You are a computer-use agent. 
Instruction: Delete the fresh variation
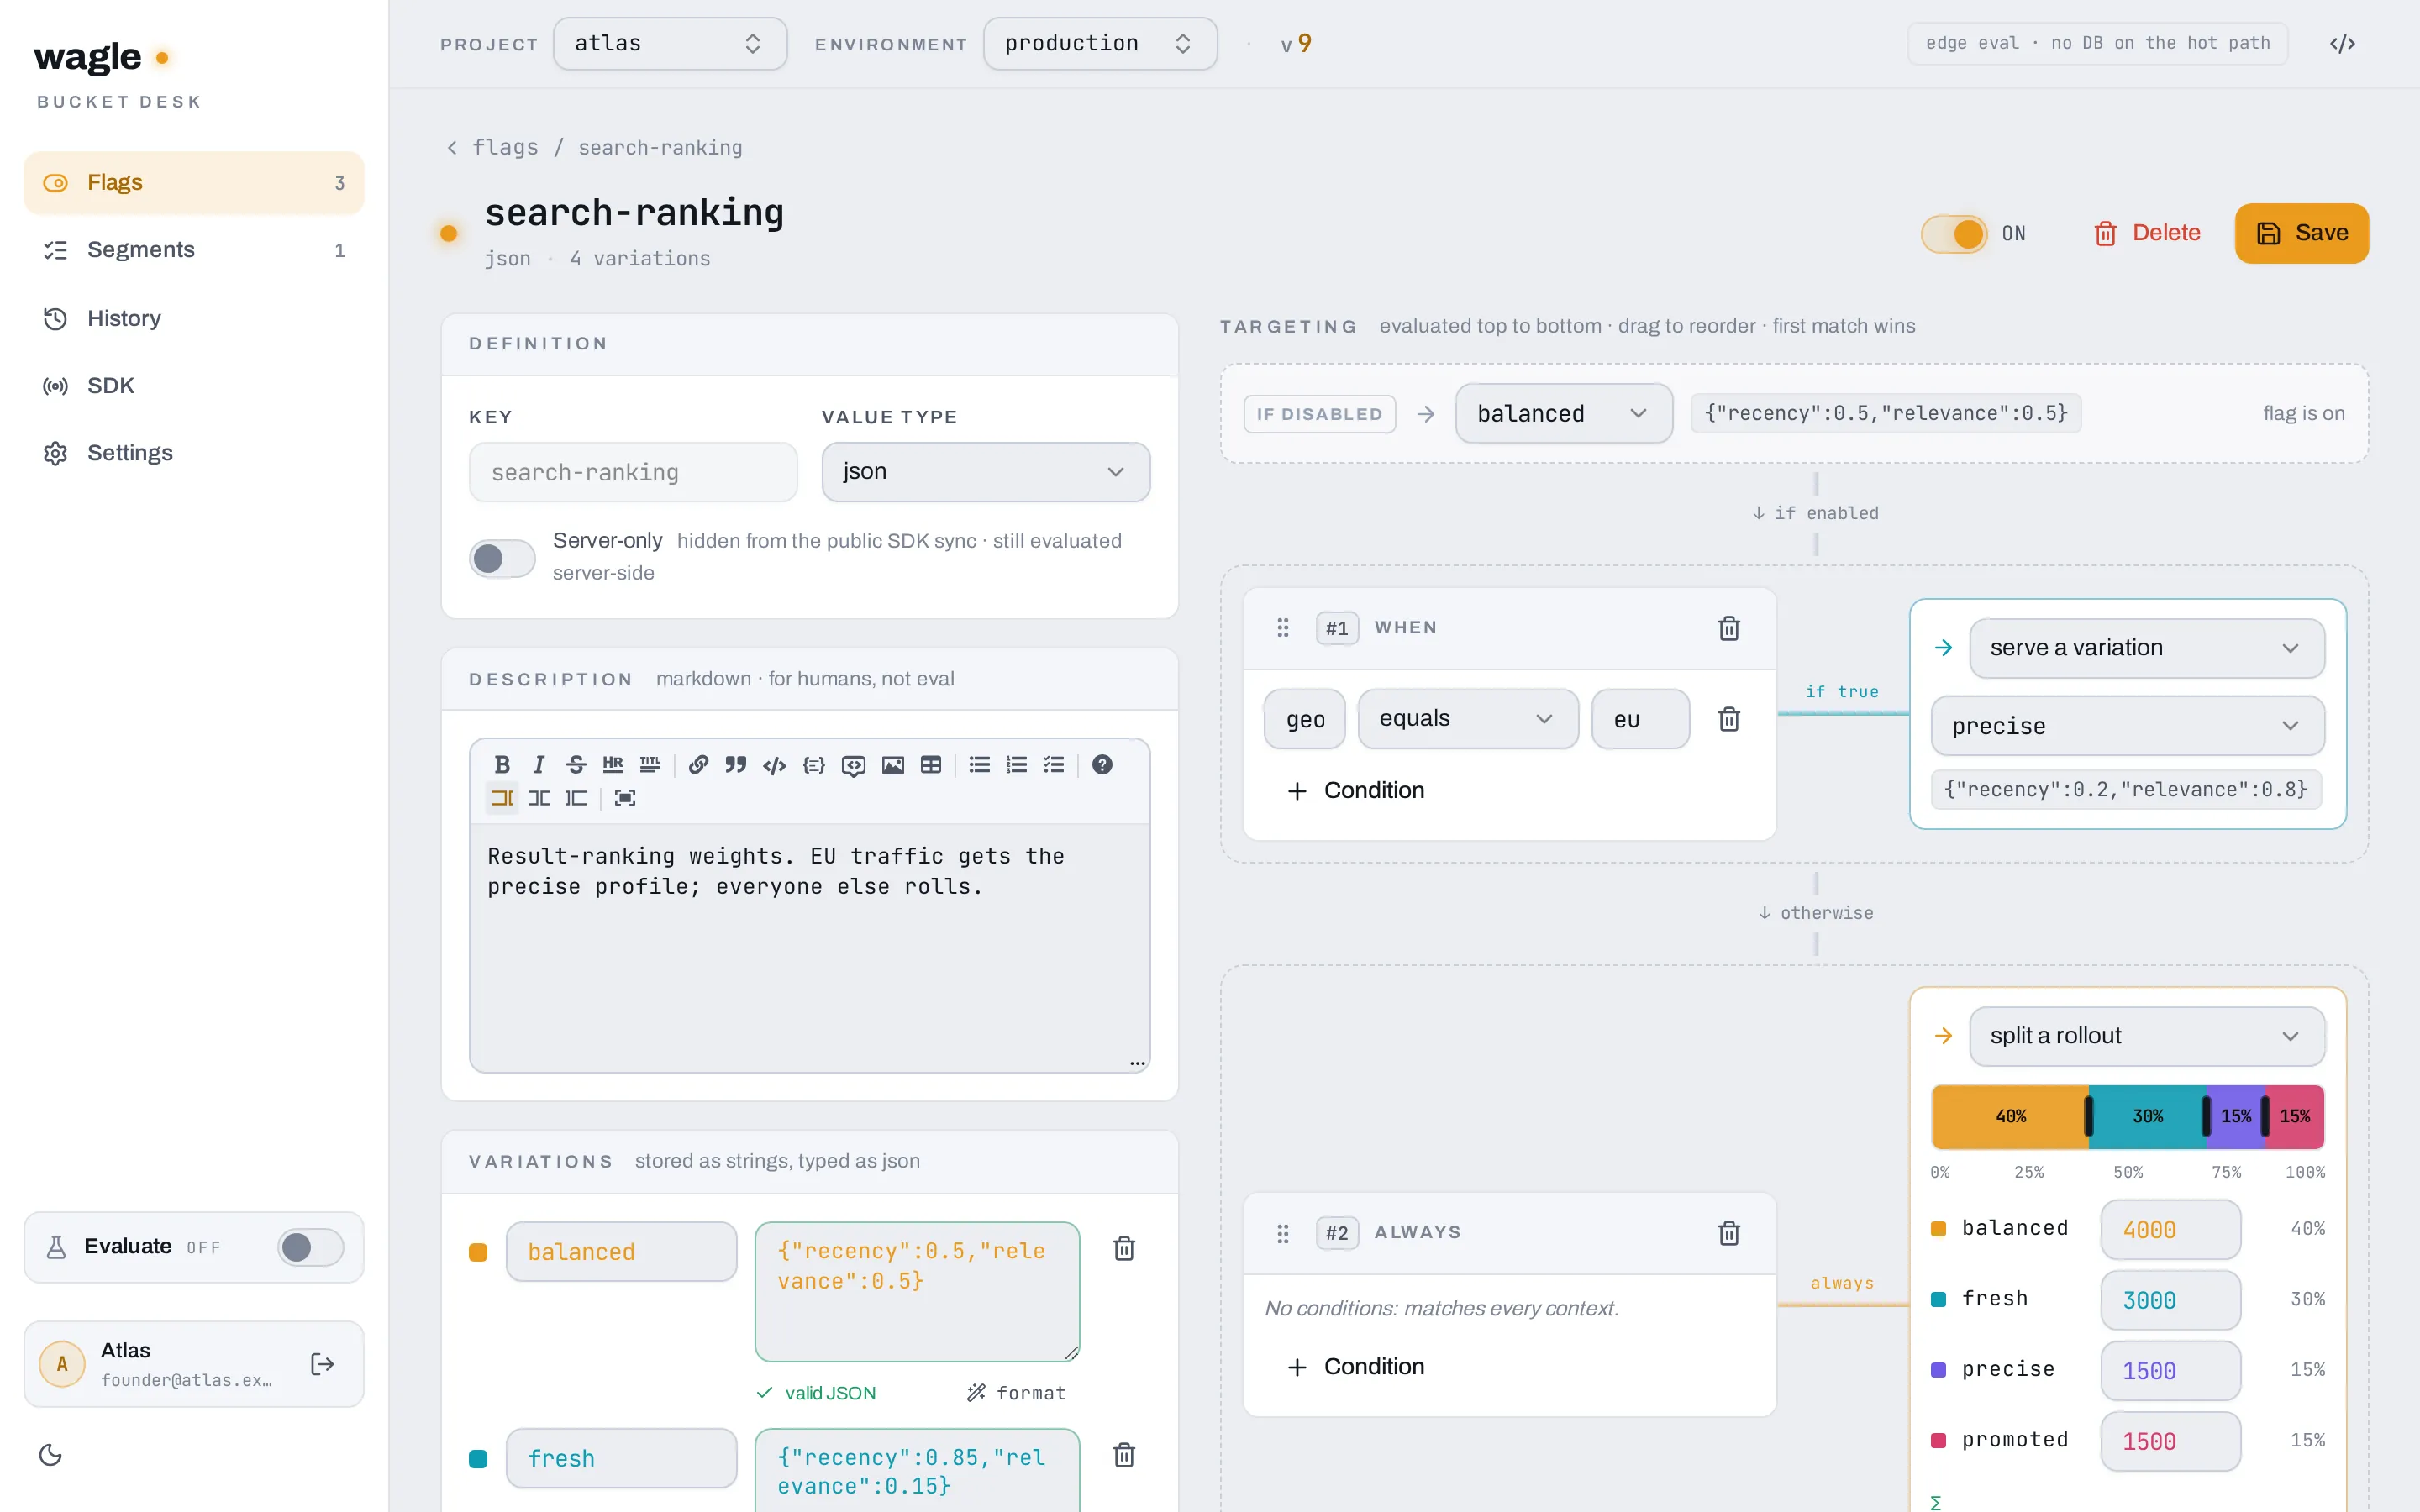coord(1124,1455)
